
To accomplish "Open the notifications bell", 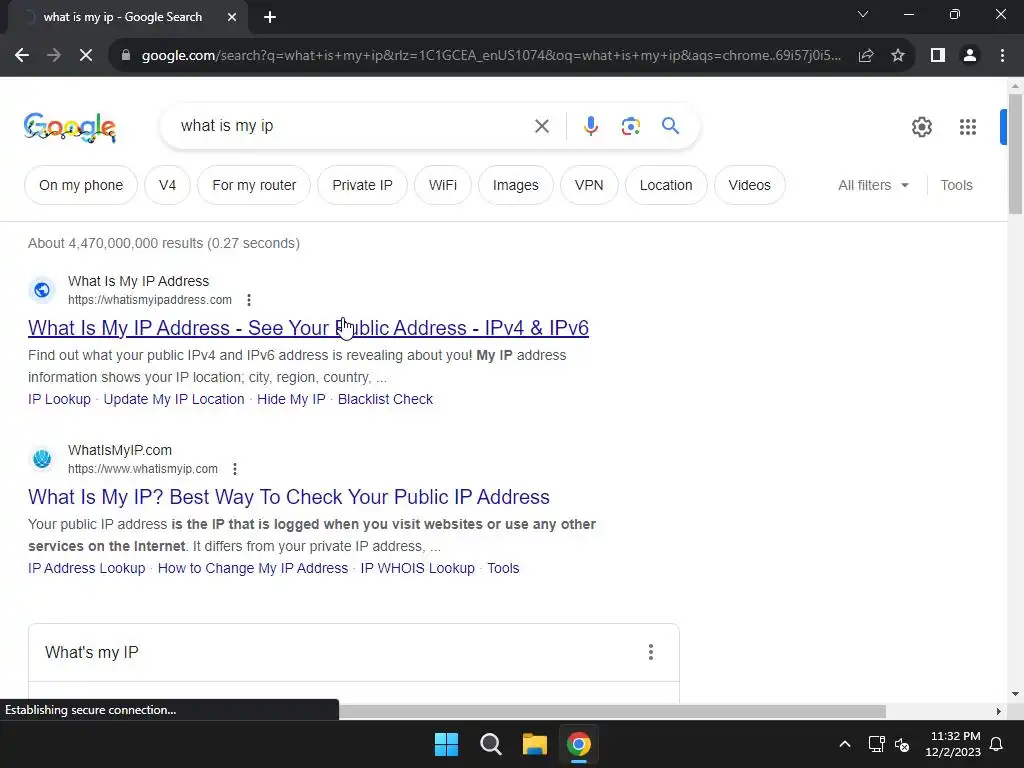I will tap(997, 744).
